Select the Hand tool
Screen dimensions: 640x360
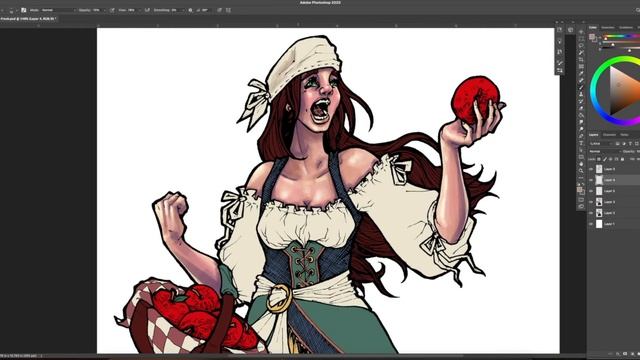(x=581, y=164)
